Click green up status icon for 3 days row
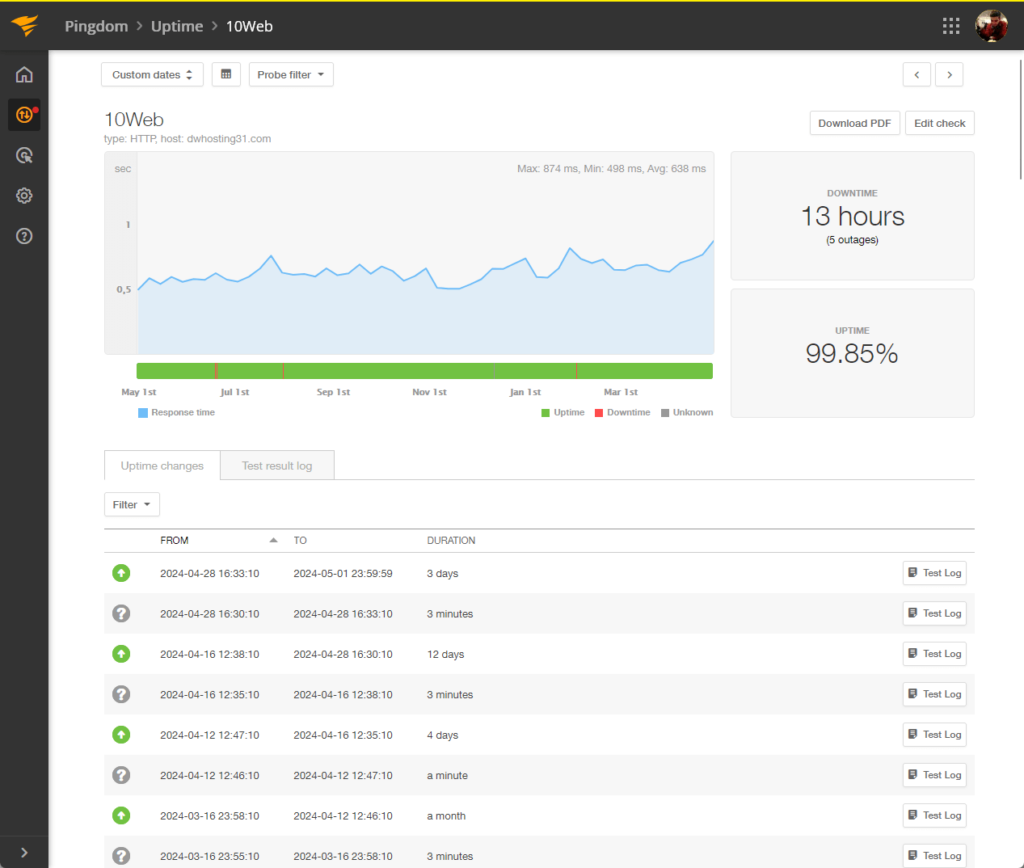 [121, 573]
